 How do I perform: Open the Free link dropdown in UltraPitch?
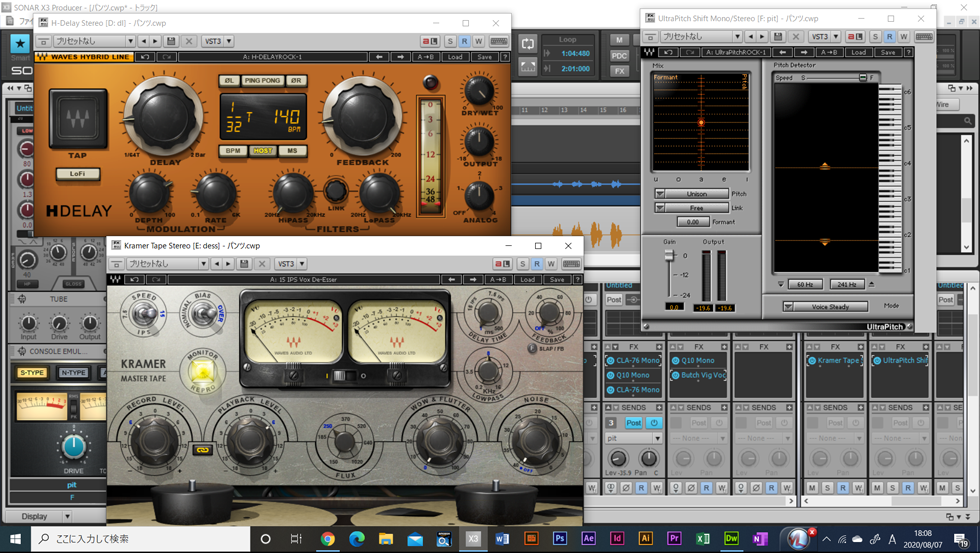click(691, 207)
